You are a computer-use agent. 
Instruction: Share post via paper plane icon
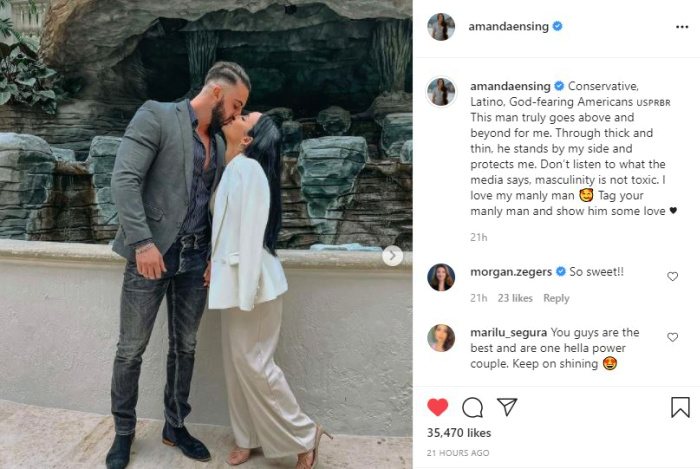pyautogui.click(x=507, y=407)
